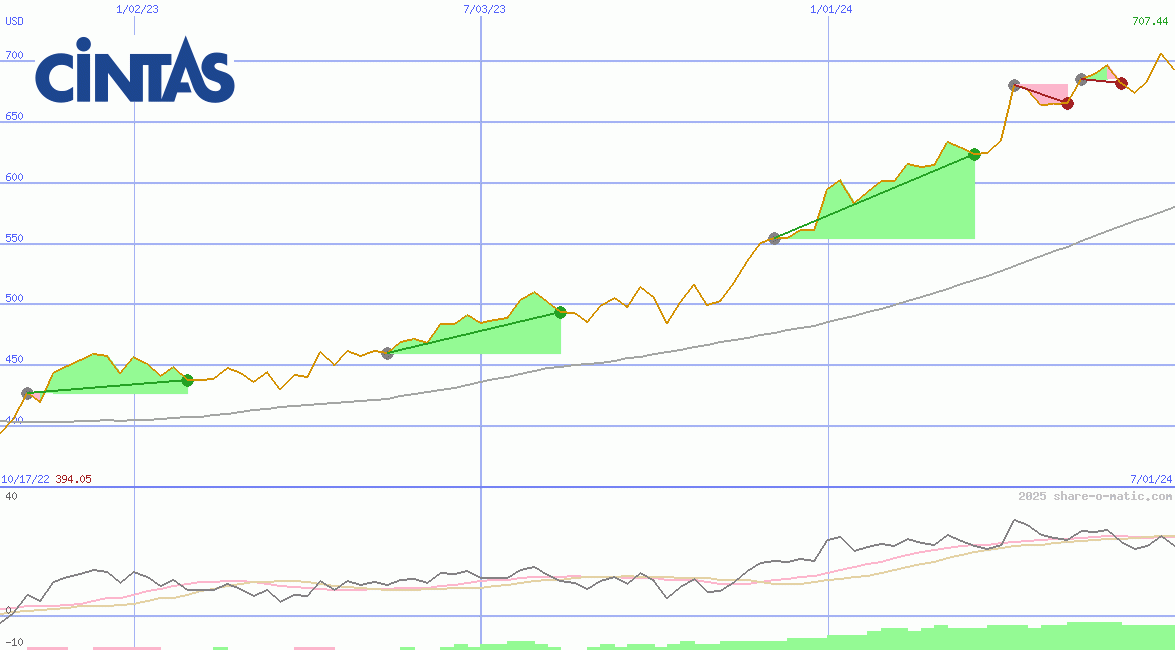Select the green exit marker near 440
This screenshot has height=650, width=1175.
(187, 380)
